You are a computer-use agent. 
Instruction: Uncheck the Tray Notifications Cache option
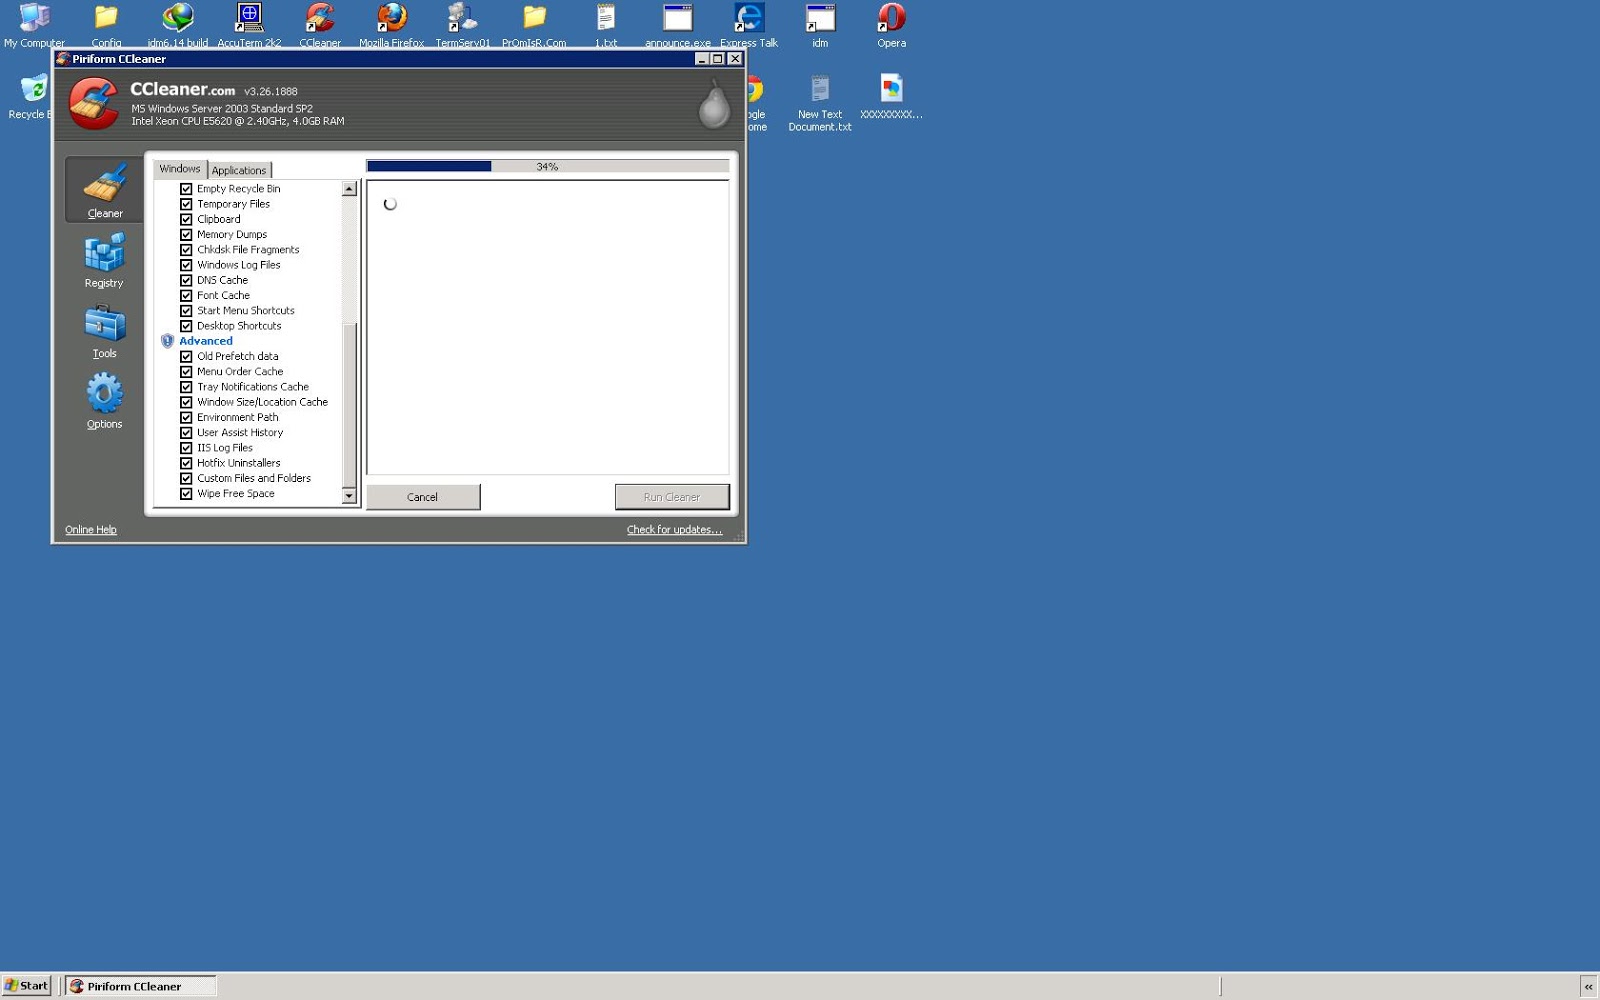tap(186, 387)
